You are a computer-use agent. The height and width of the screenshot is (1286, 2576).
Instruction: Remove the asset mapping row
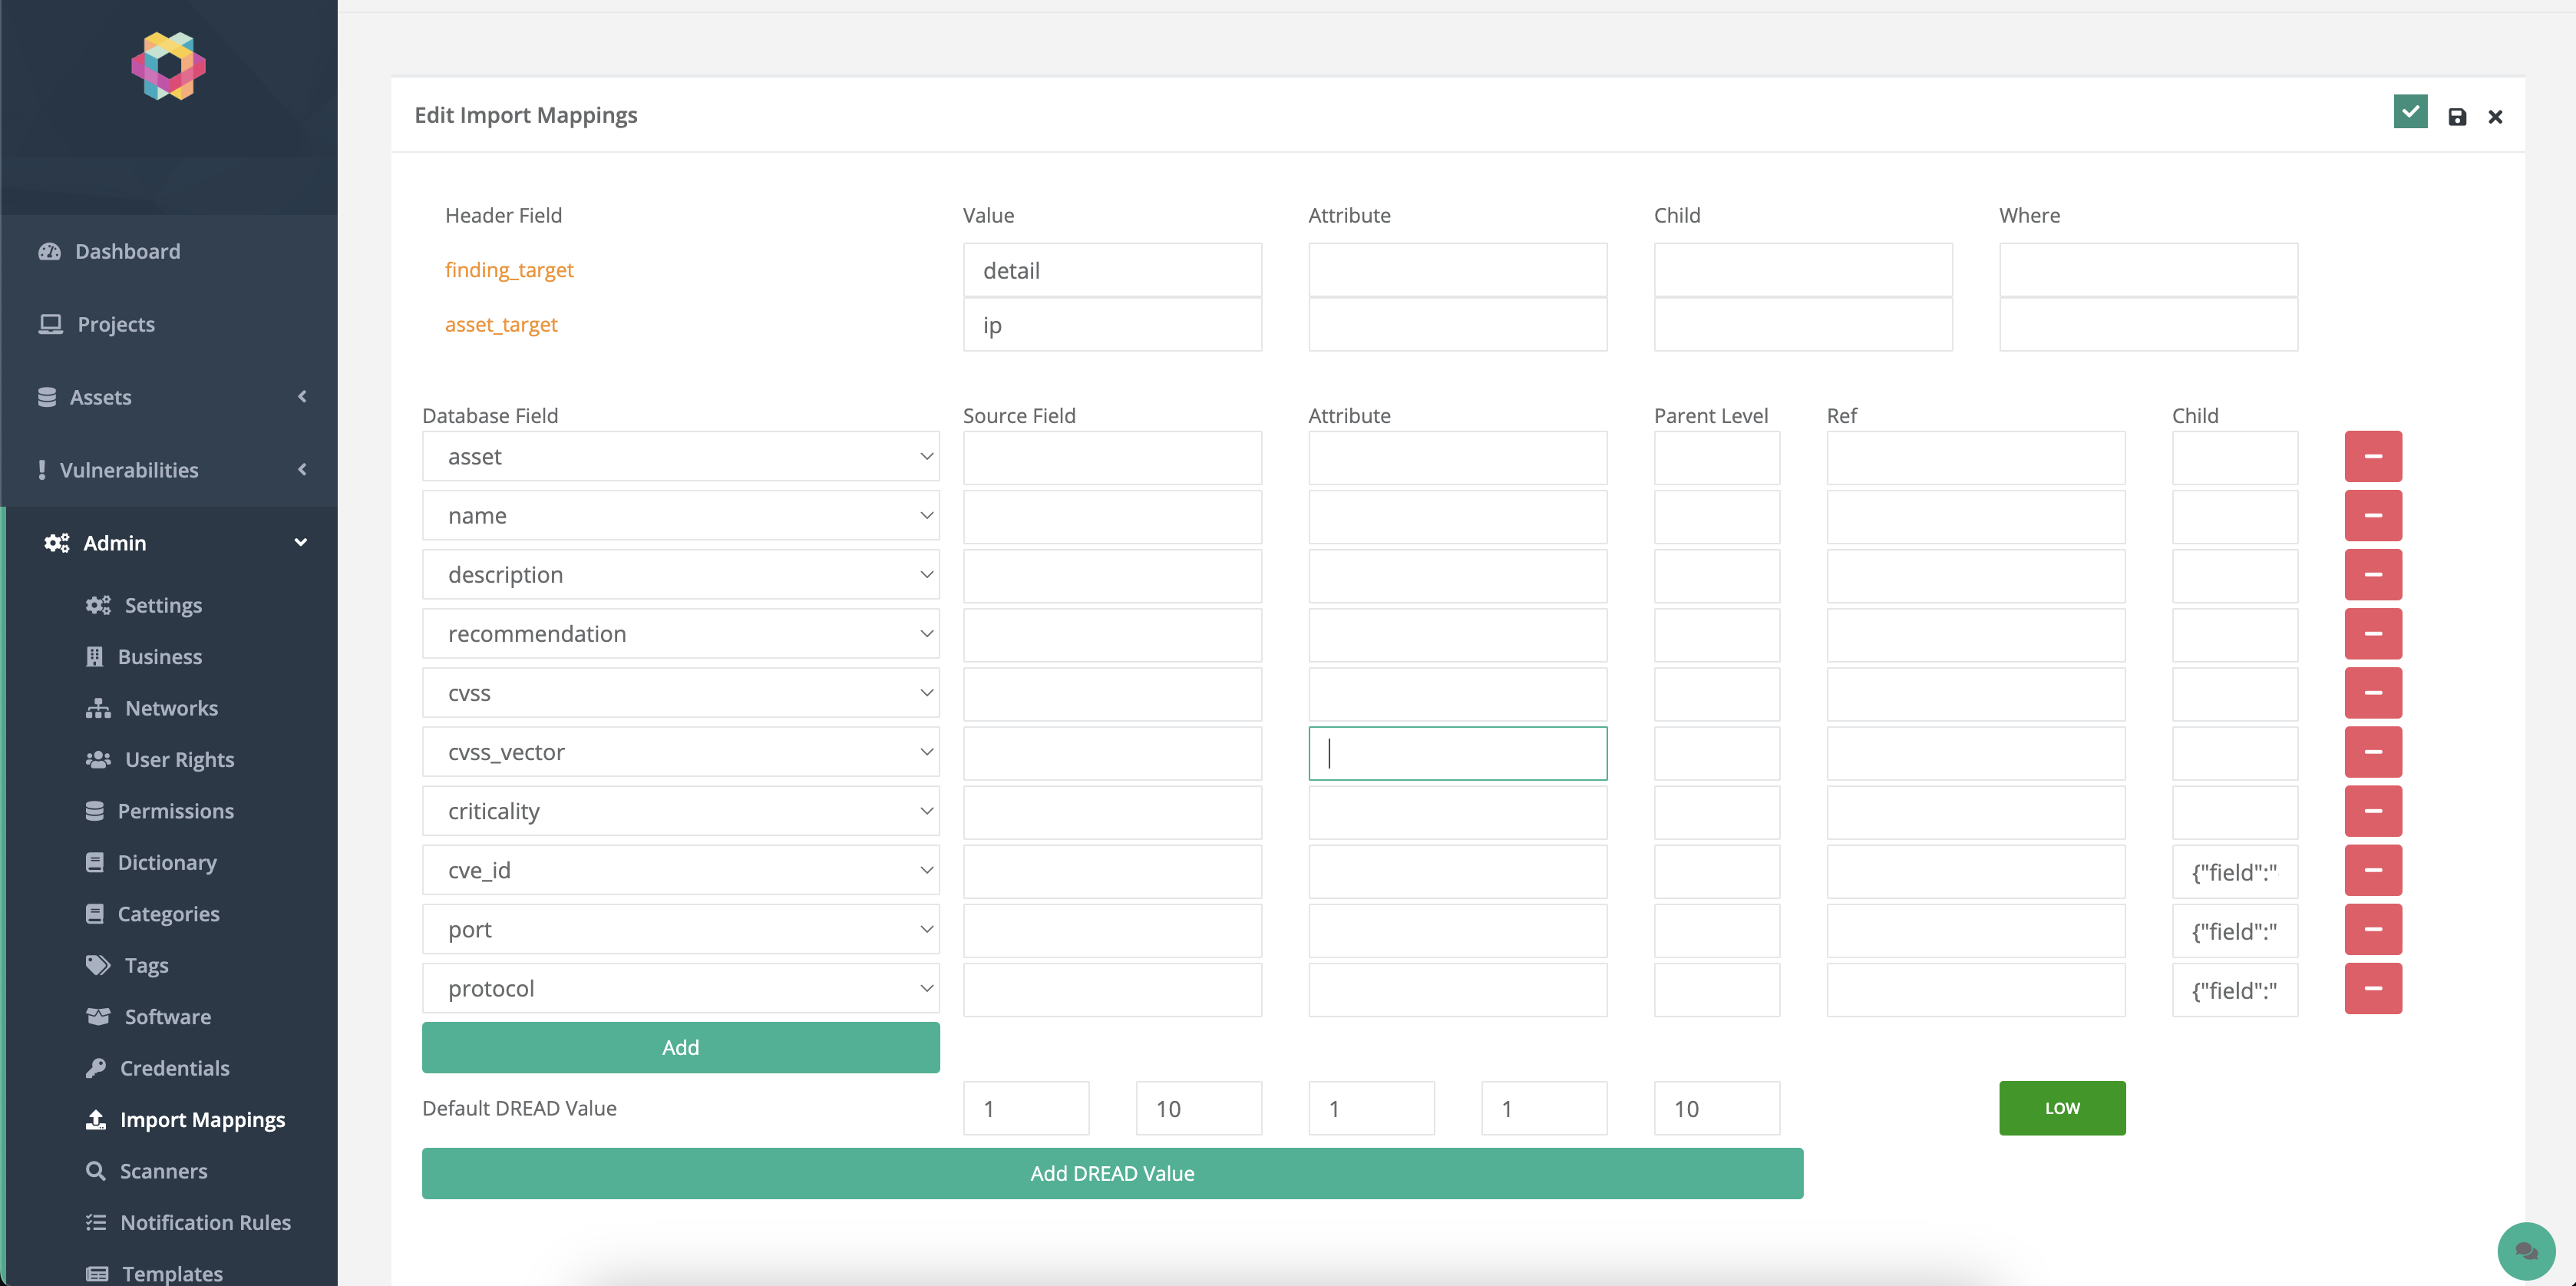tap(2373, 457)
